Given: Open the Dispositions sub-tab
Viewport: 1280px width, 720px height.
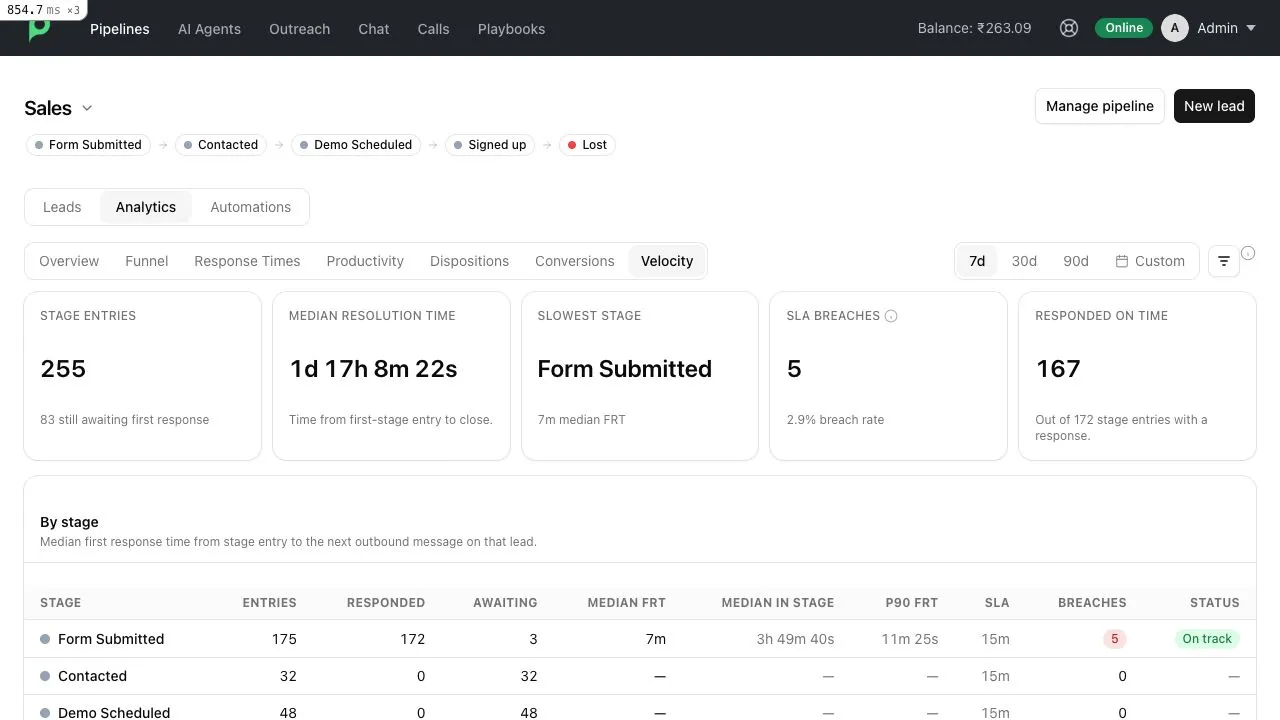Looking at the screenshot, I should (469, 261).
